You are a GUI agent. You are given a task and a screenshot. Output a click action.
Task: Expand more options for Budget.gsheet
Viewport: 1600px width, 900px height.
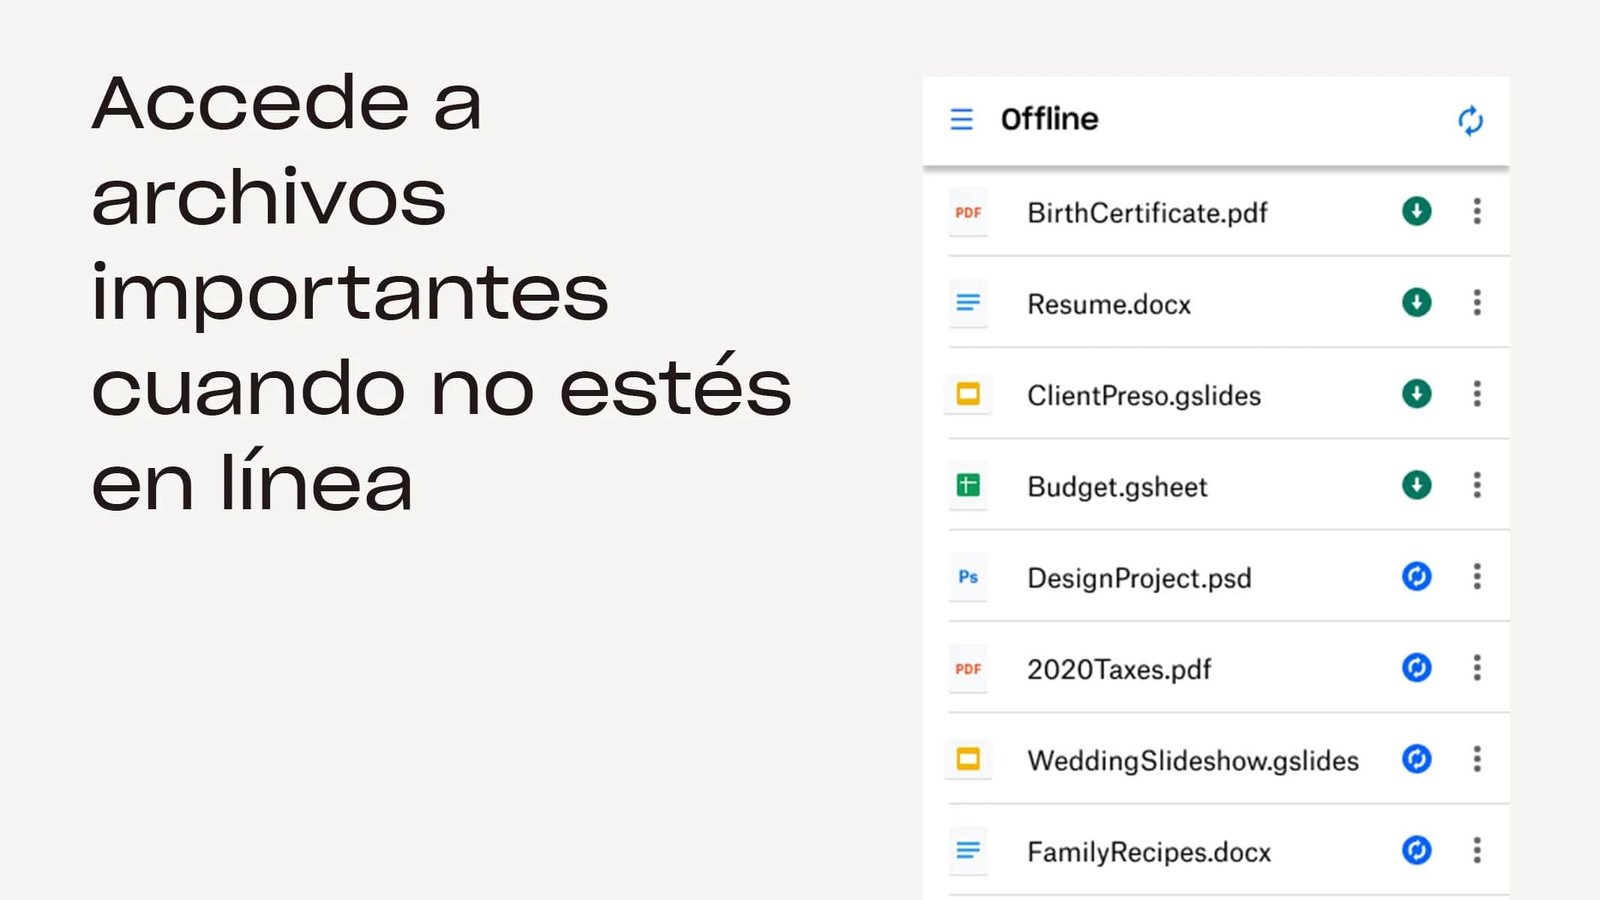pyautogui.click(x=1476, y=485)
